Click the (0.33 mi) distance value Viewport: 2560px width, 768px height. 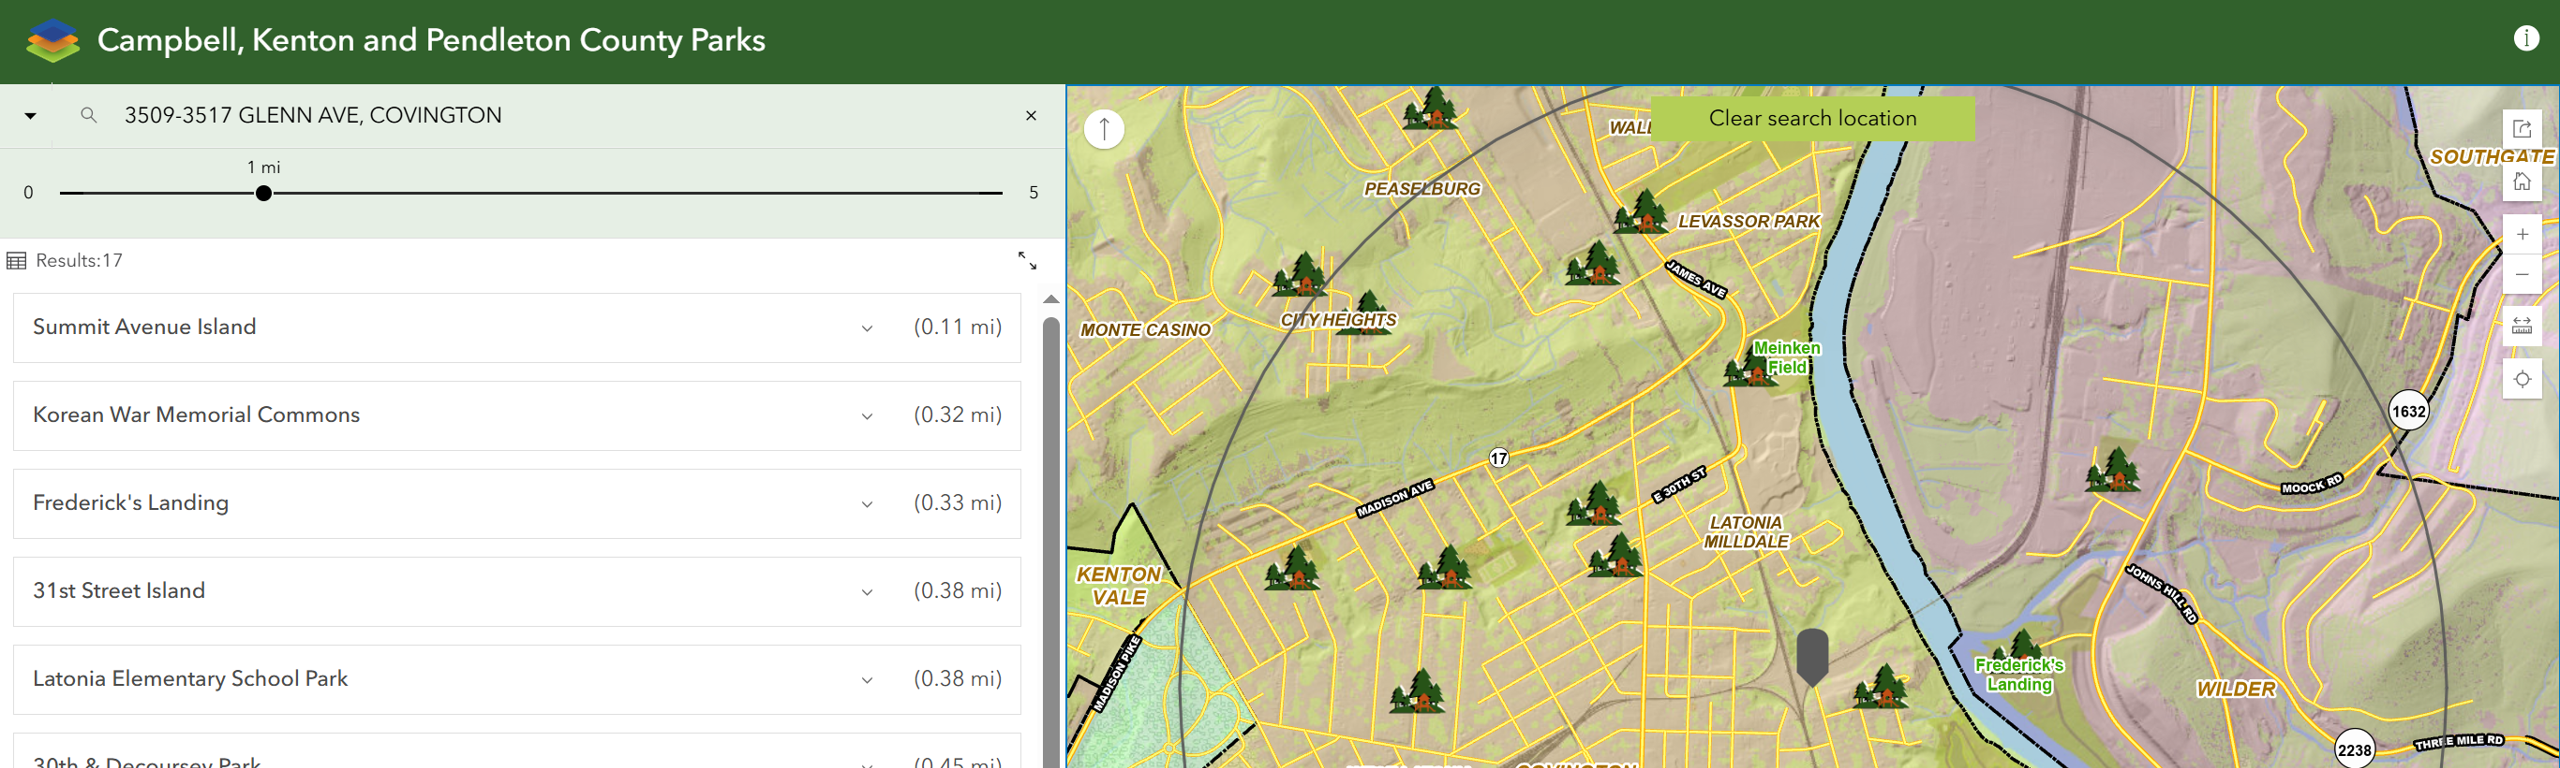pyautogui.click(x=957, y=503)
